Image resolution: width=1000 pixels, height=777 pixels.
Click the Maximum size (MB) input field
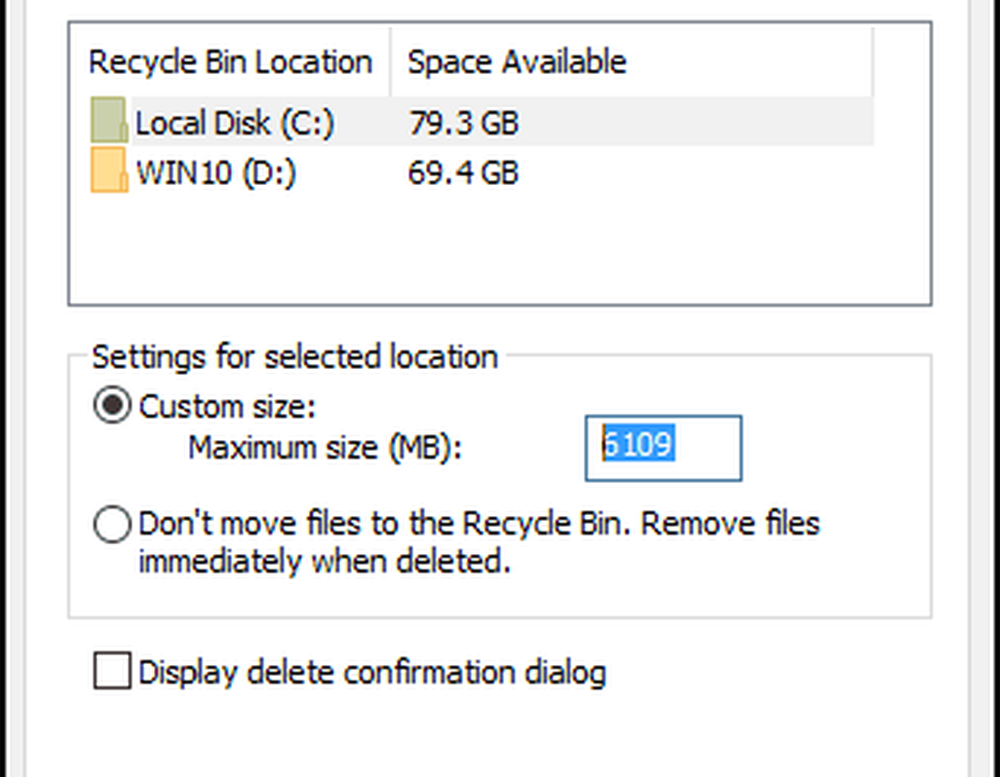tap(663, 447)
